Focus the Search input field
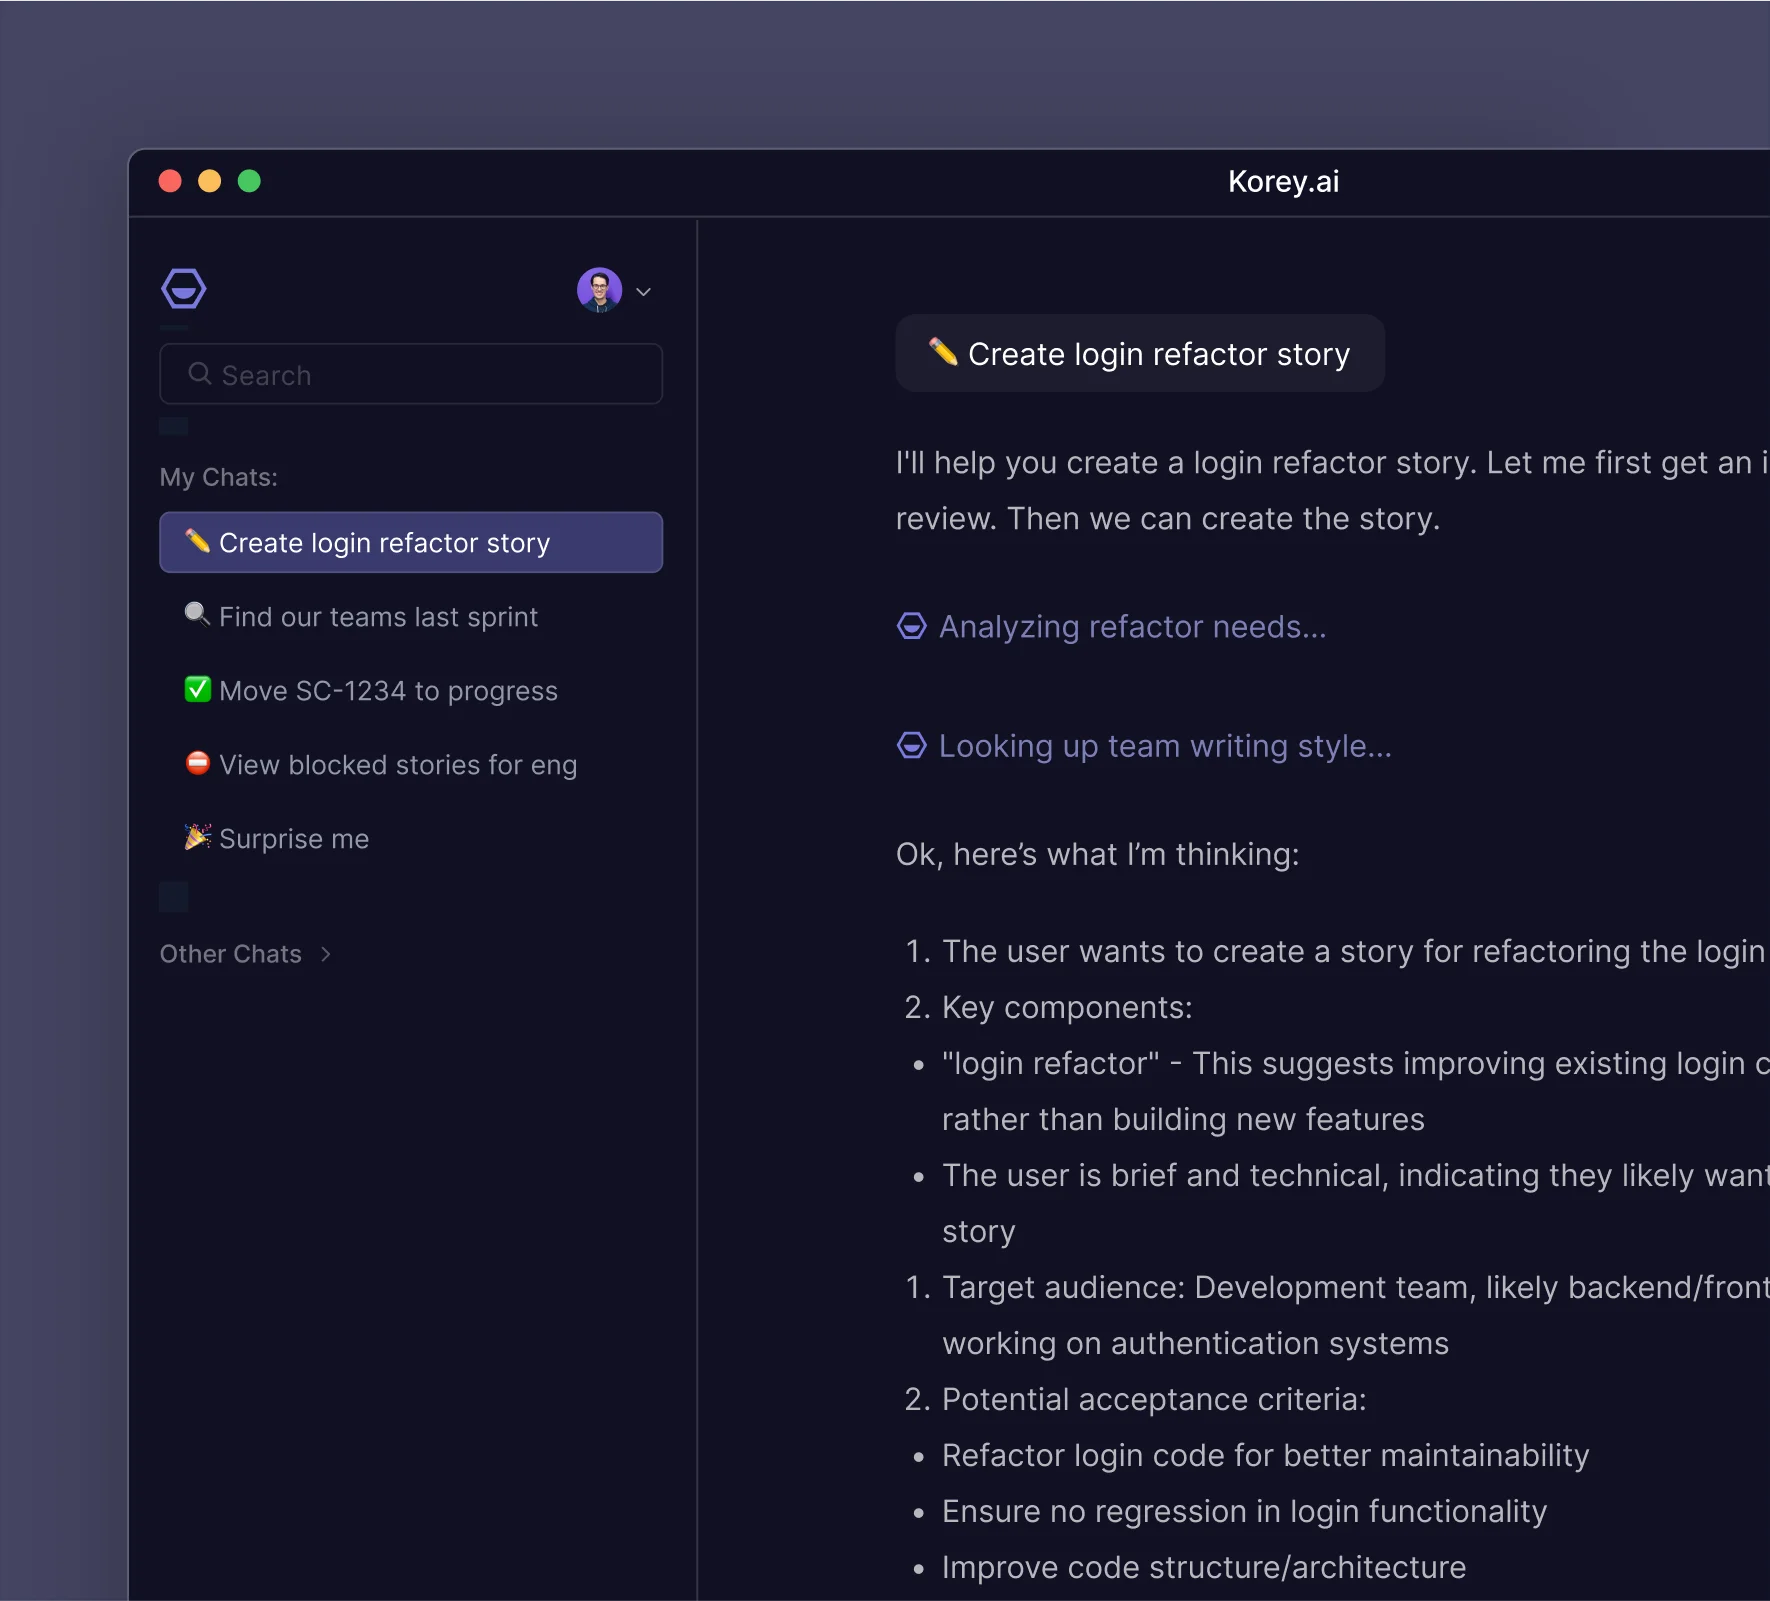This screenshot has height=1601, width=1770. point(411,374)
